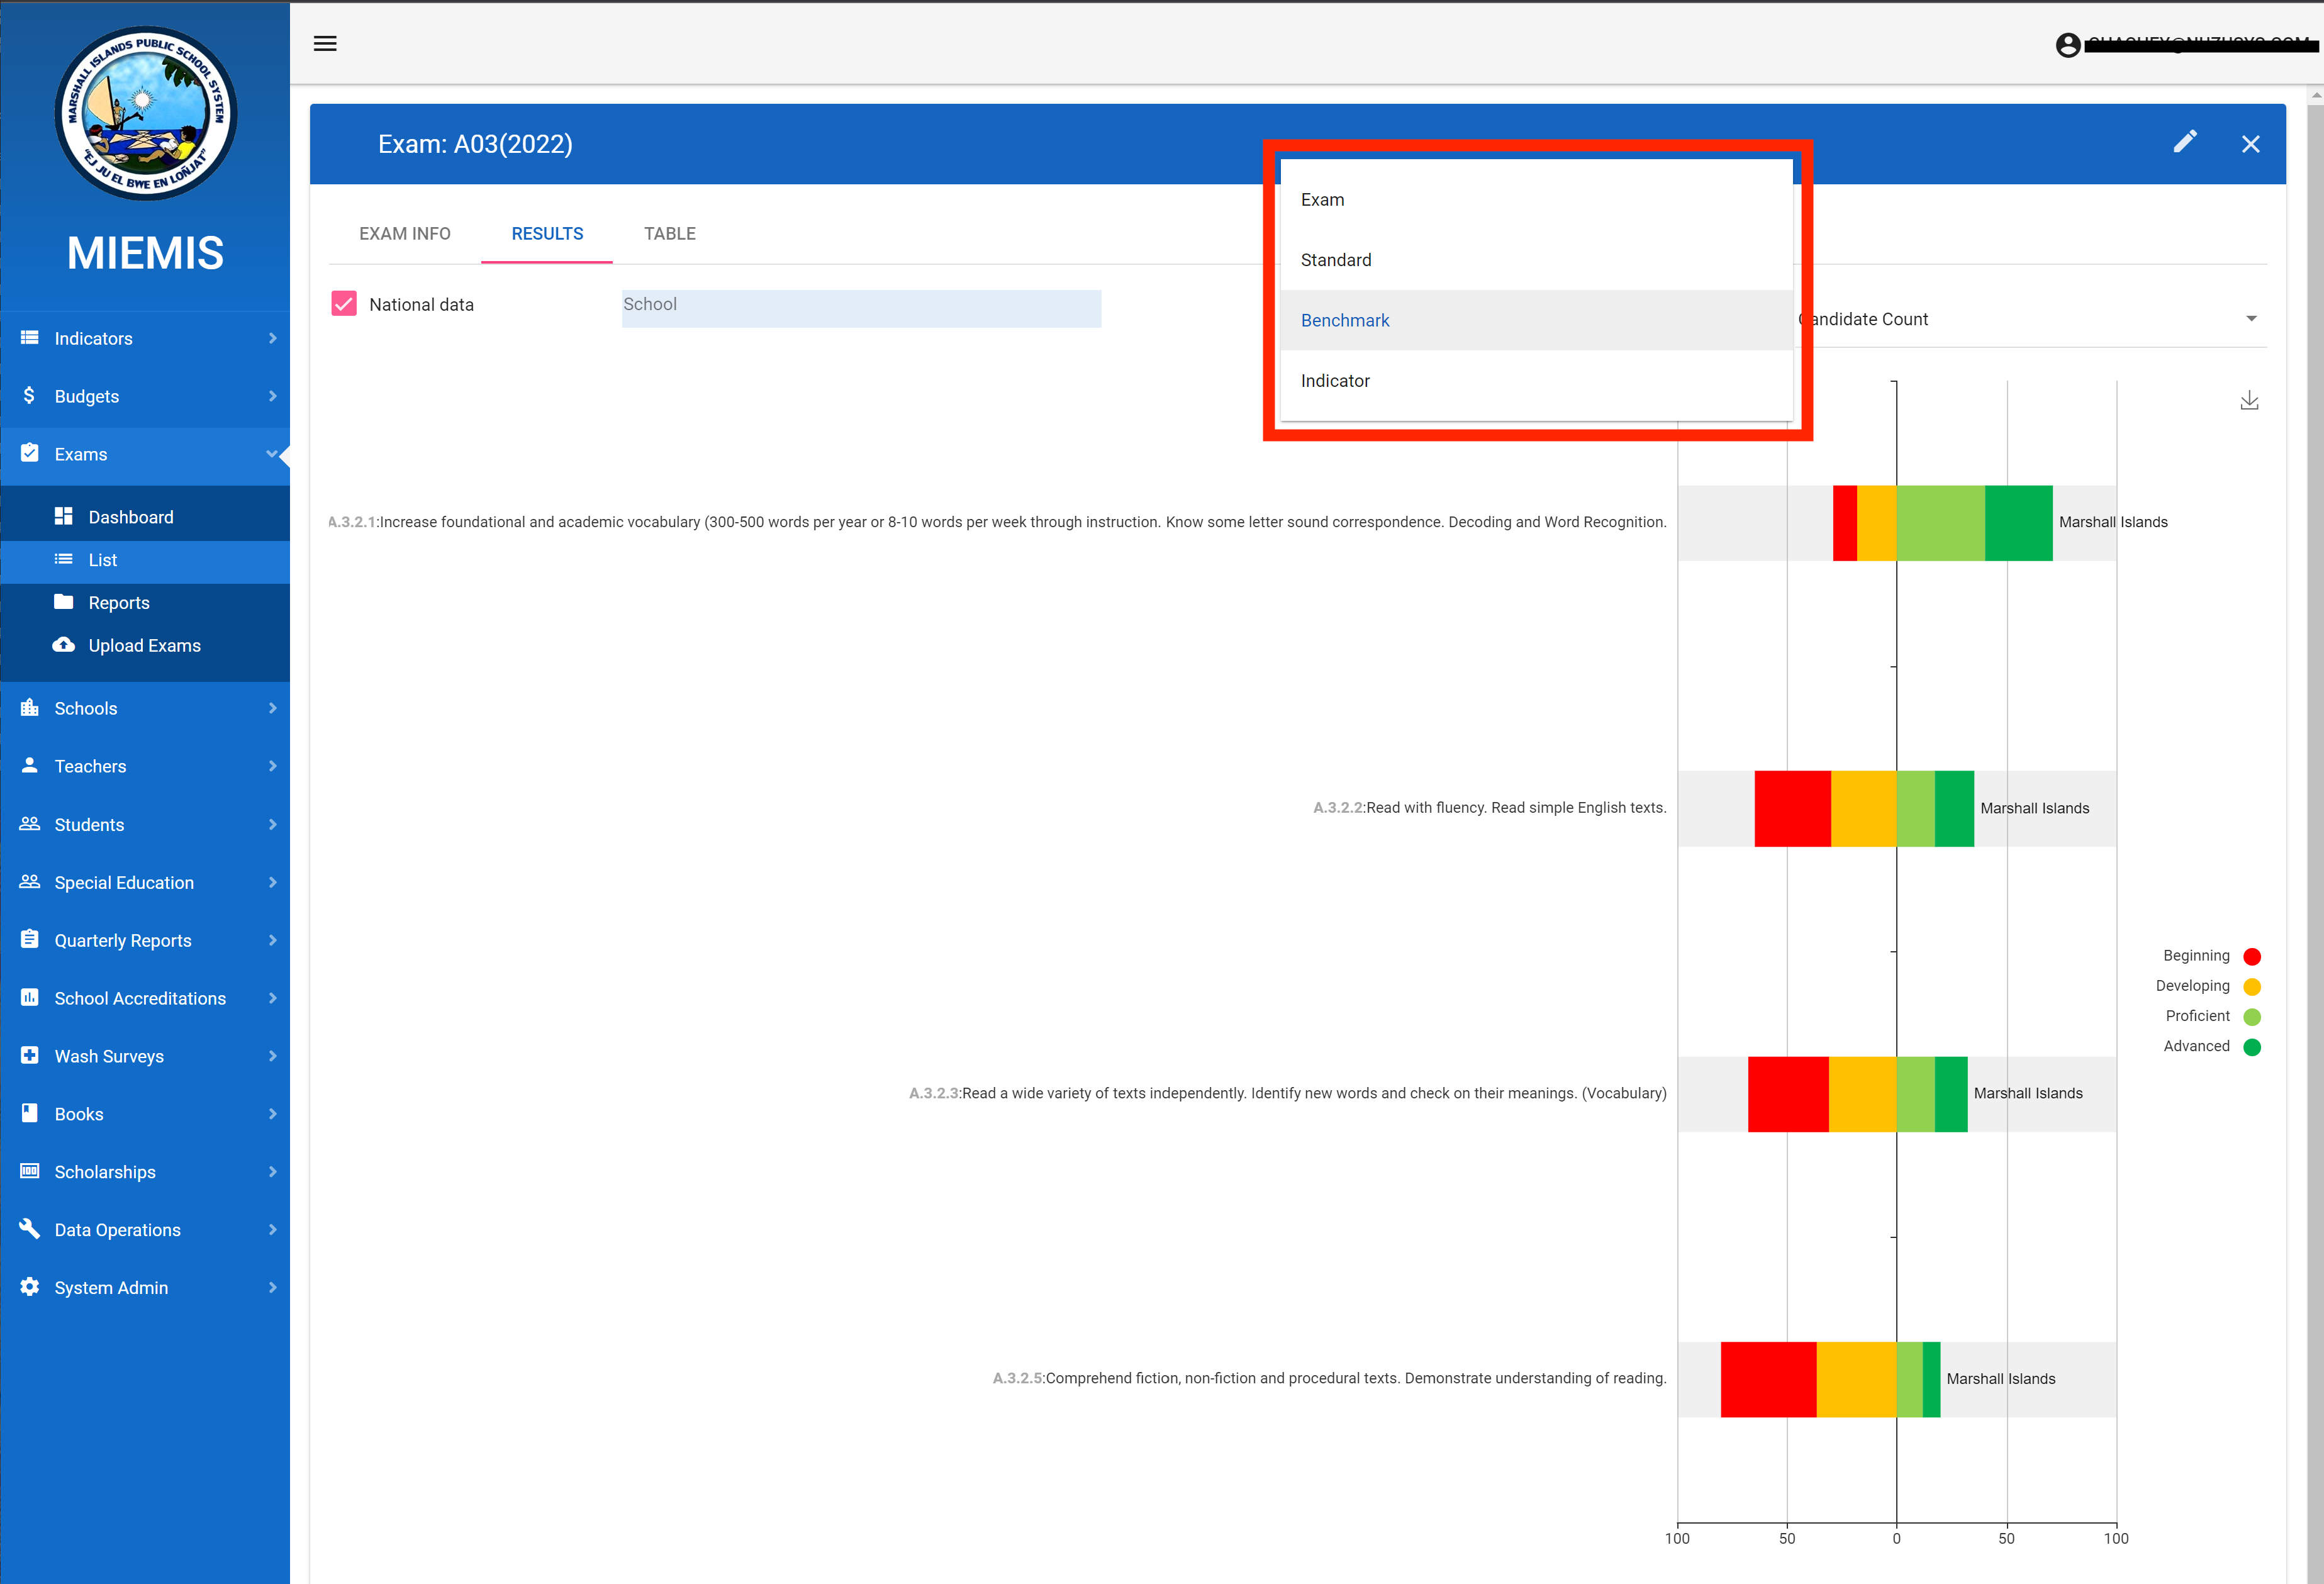The width and height of the screenshot is (2324, 1584).
Task: Open the exams Dashboard grid icon item
Action: tap(130, 517)
